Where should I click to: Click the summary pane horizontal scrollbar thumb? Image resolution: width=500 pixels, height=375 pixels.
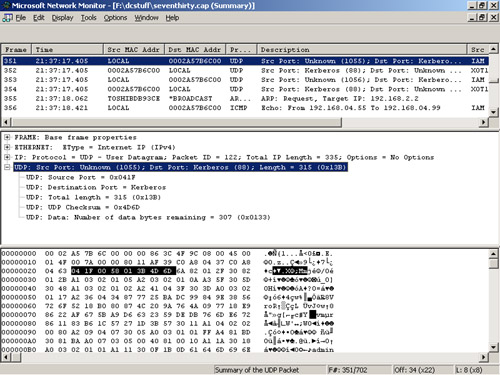coord(177,122)
